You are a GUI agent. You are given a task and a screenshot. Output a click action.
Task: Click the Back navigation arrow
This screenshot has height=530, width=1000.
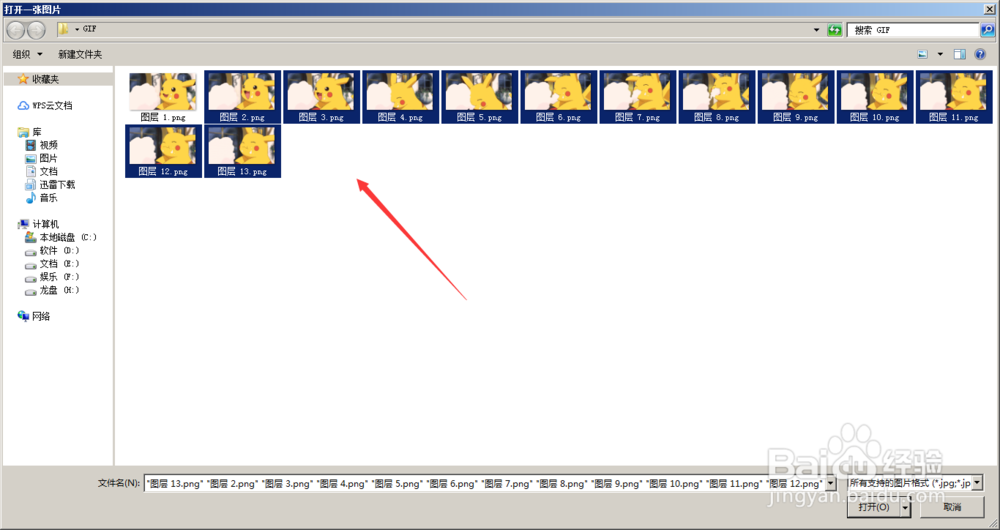tap(16, 30)
